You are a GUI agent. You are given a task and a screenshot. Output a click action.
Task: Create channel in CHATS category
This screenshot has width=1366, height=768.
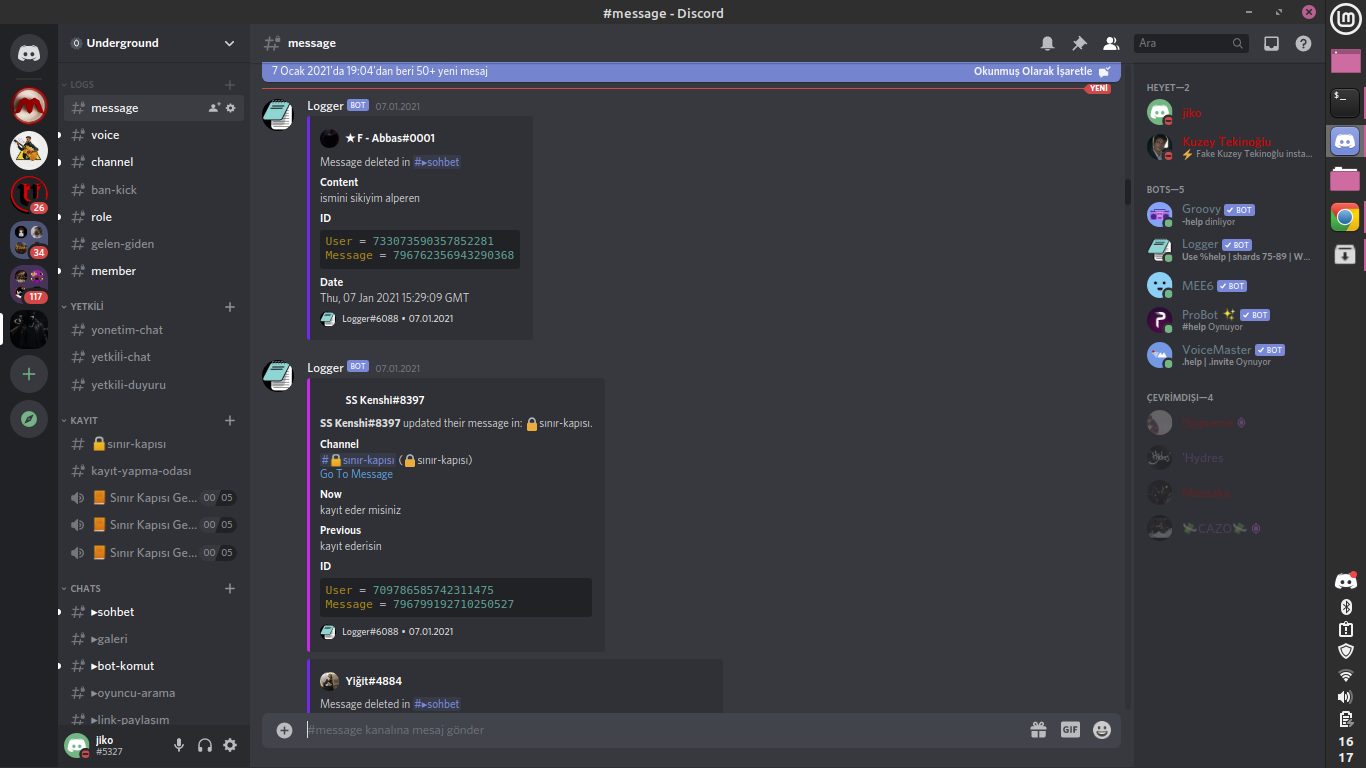coord(230,588)
